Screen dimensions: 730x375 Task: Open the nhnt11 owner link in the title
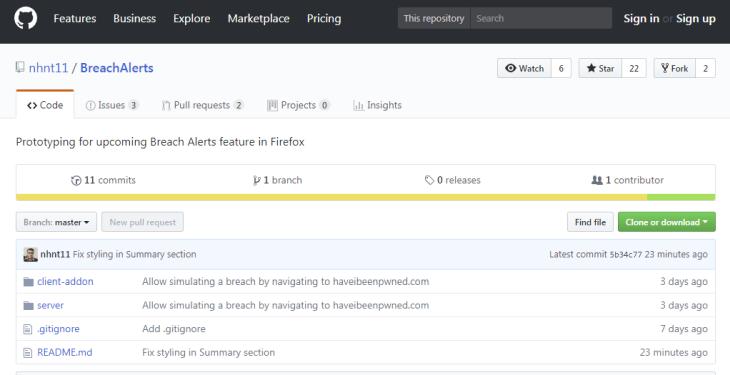click(48, 68)
